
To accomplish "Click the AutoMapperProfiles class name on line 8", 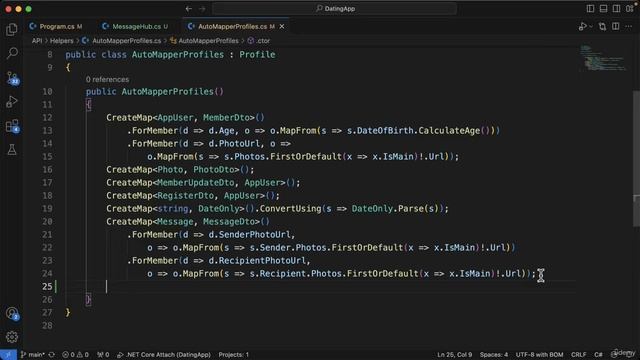I will coord(178,55).
